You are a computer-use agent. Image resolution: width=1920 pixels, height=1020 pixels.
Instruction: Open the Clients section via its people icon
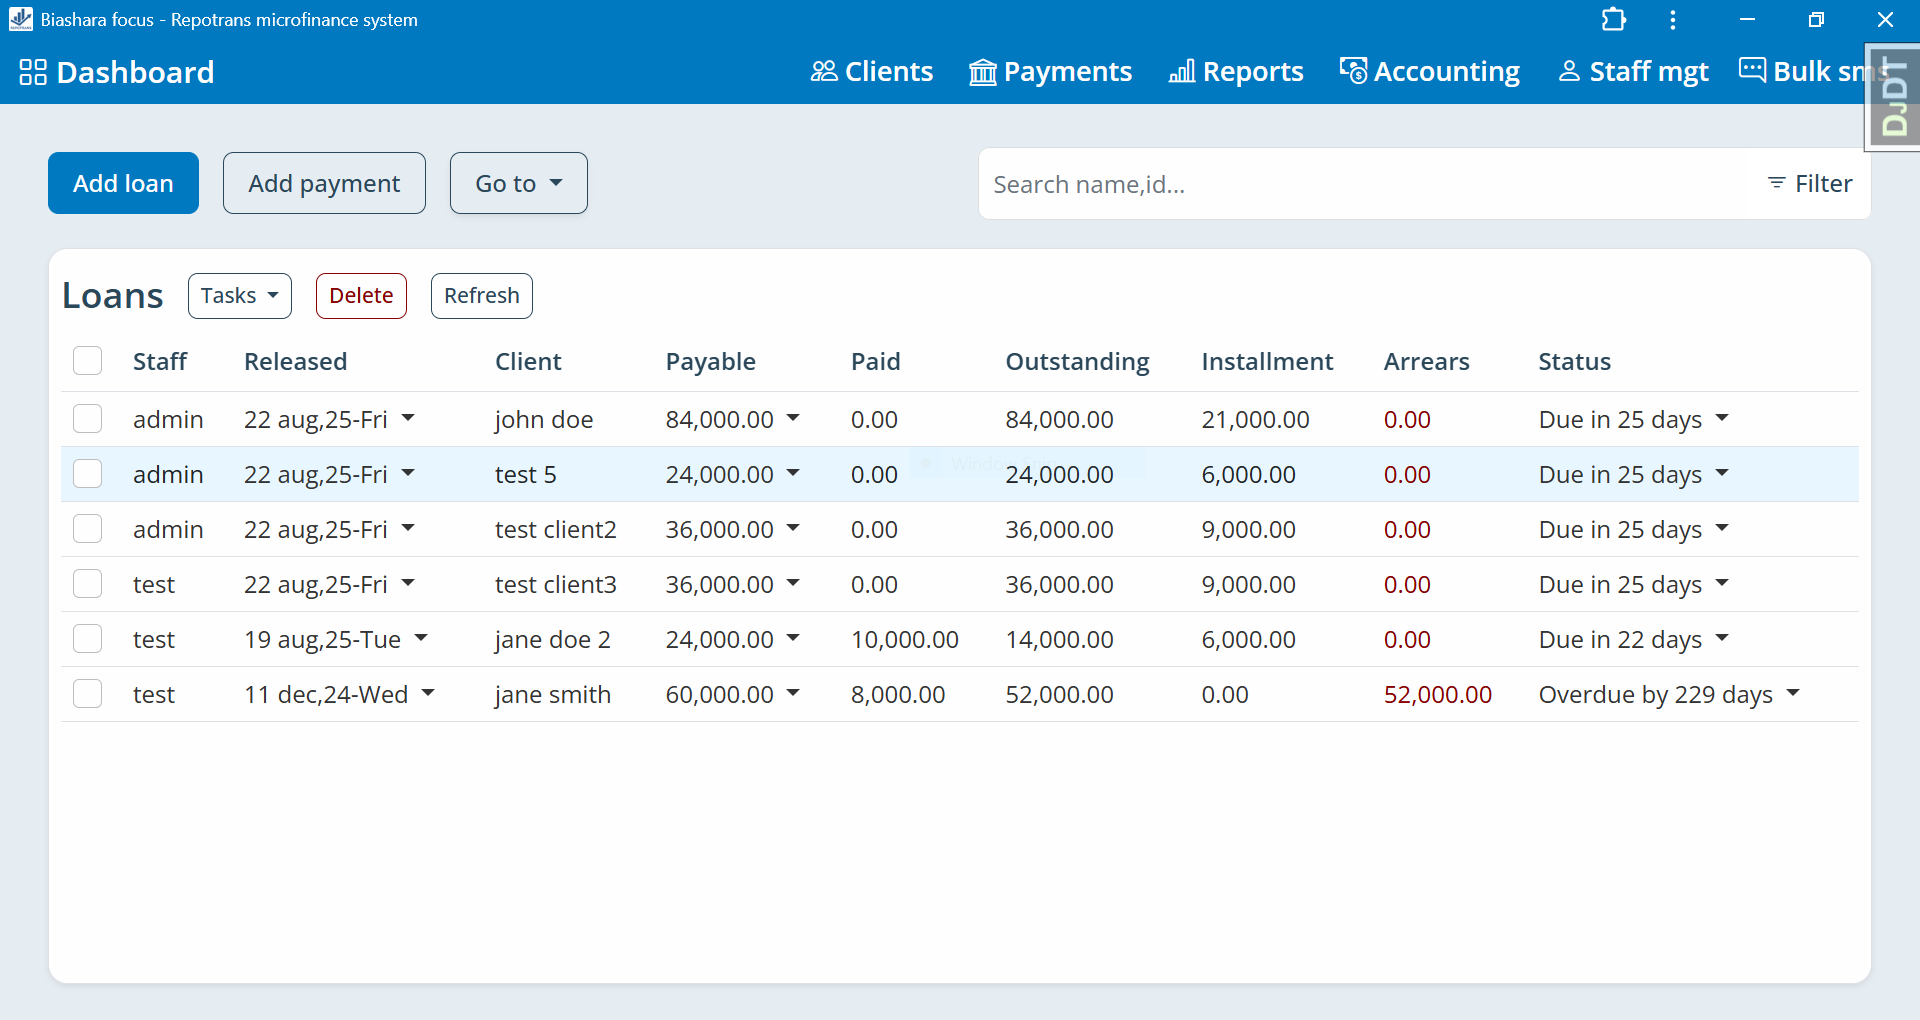[x=823, y=71]
